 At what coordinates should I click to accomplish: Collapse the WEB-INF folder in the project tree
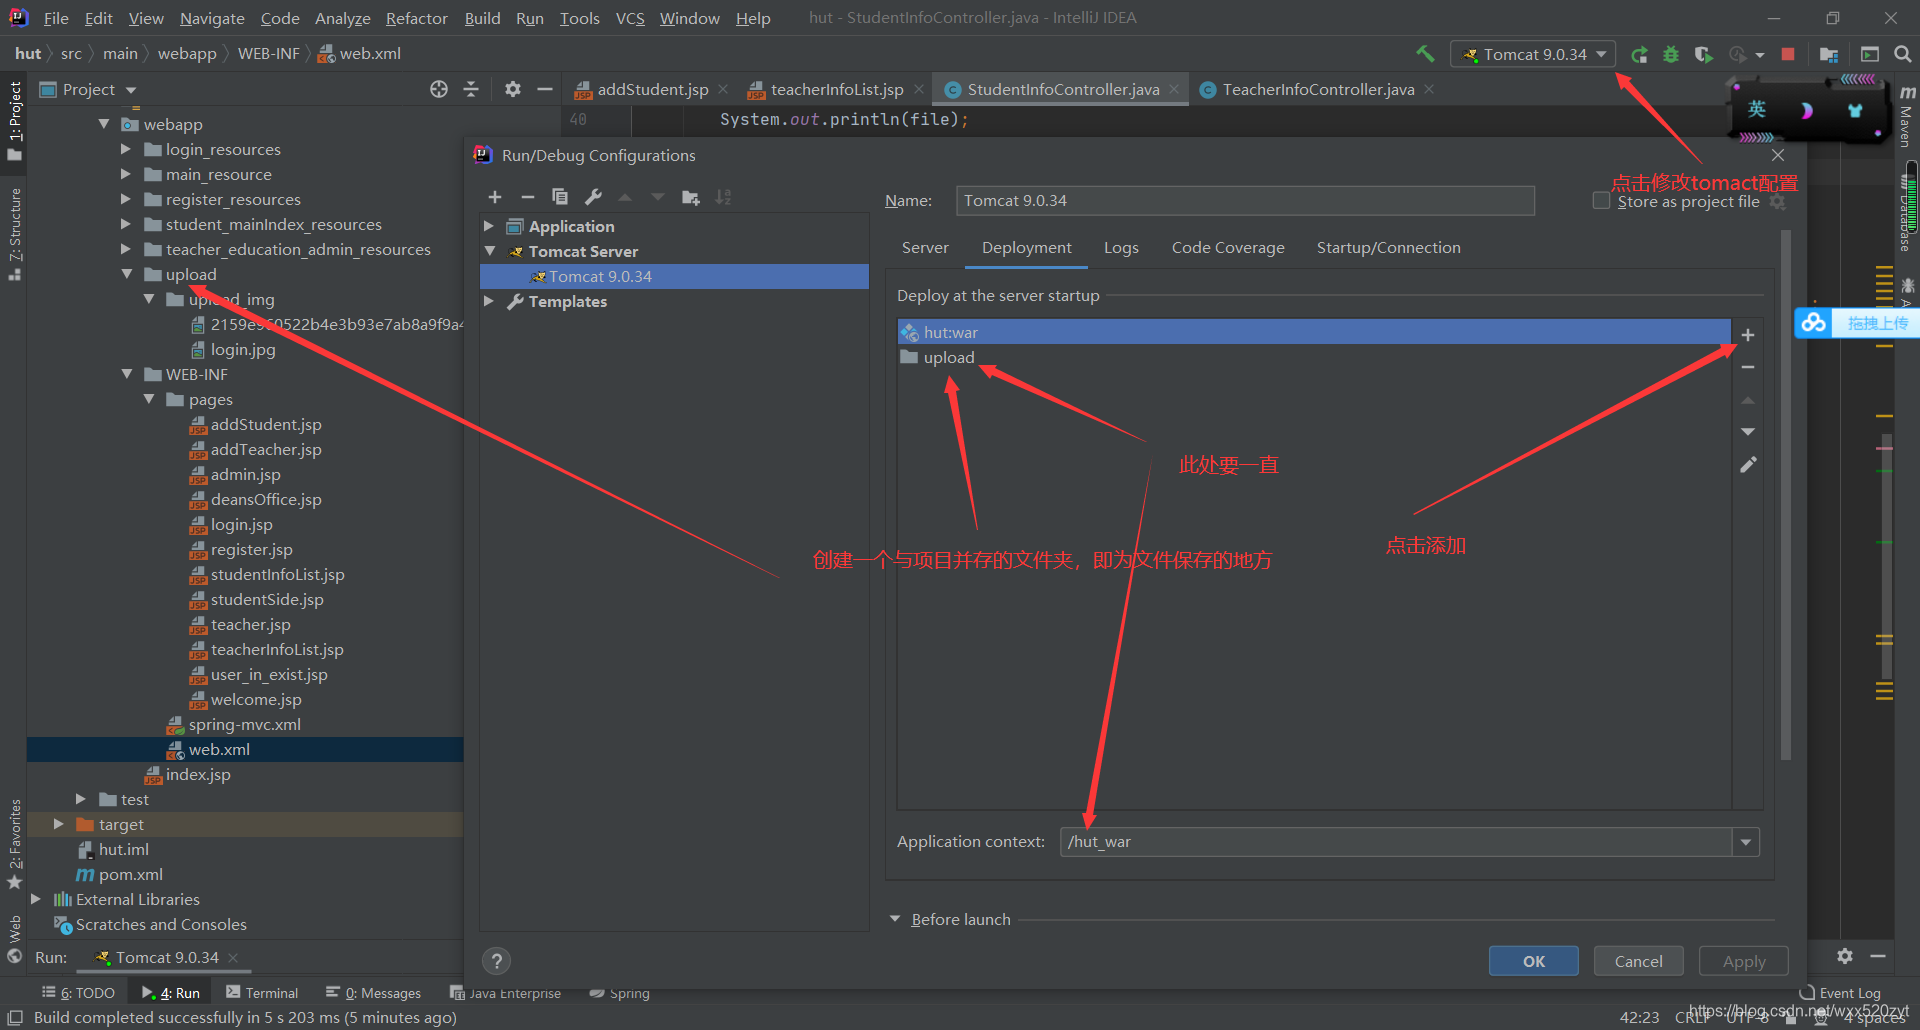pyautogui.click(x=126, y=374)
